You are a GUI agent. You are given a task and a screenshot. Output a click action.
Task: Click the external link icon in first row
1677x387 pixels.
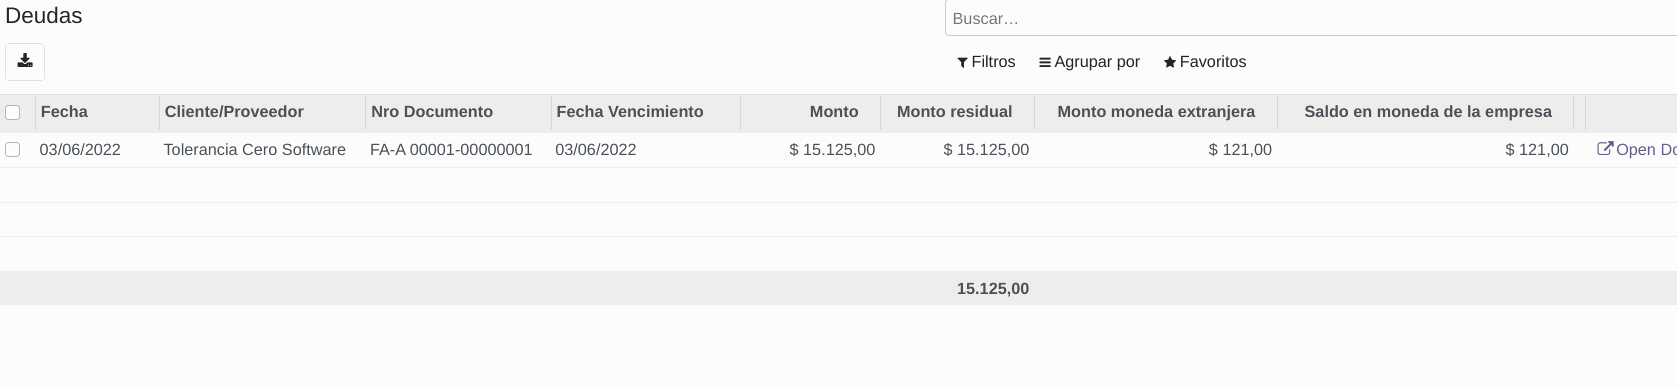pyautogui.click(x=1605, y=149)
